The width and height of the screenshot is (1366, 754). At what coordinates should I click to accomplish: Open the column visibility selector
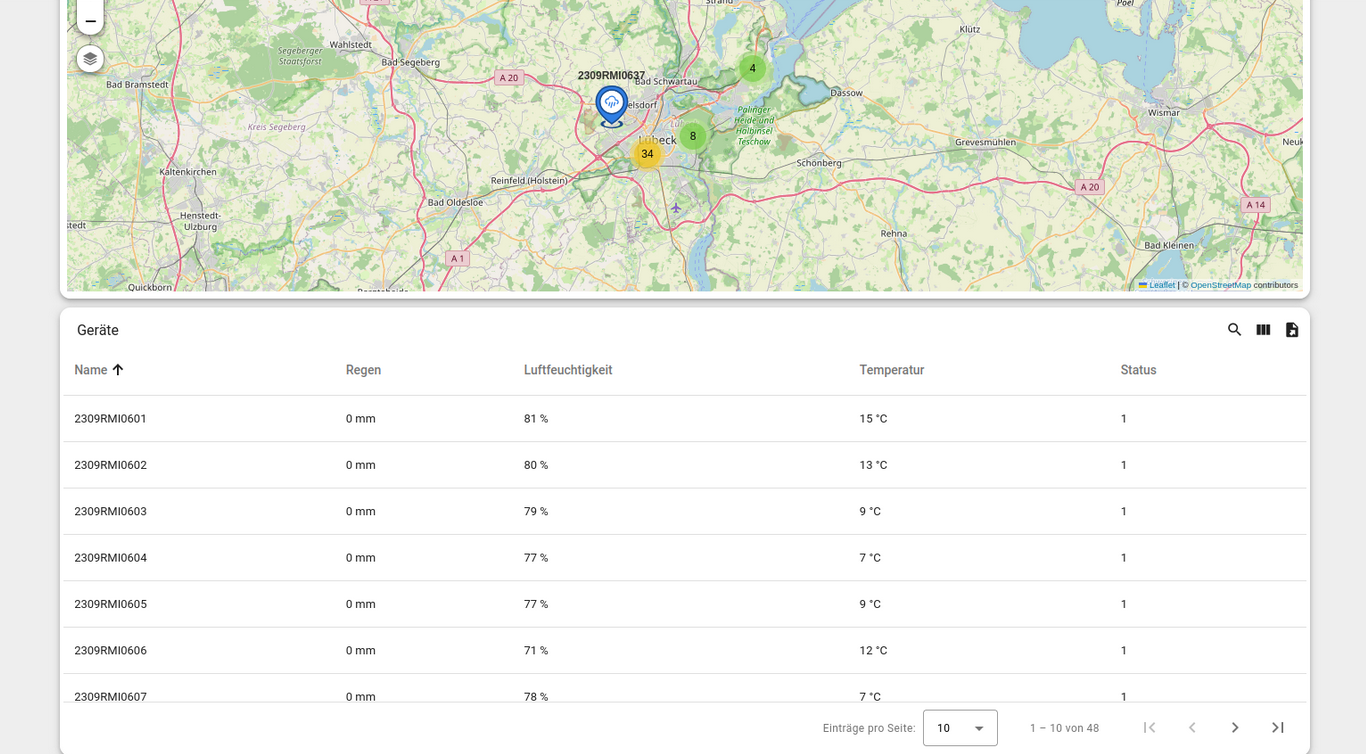[x=1263, y=330]
